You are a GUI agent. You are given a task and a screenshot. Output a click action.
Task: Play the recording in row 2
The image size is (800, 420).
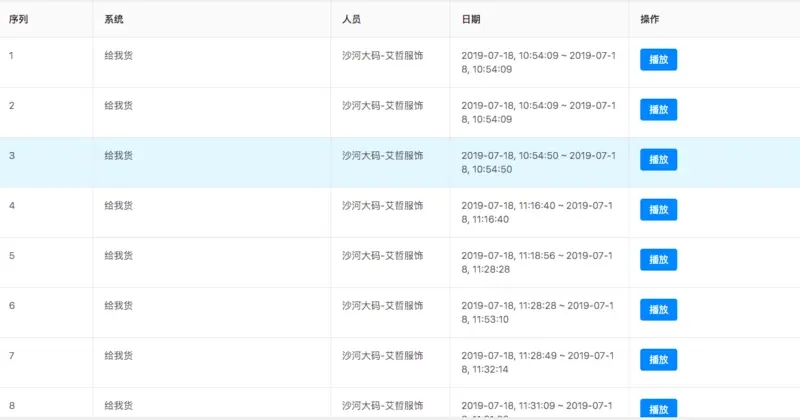[x=658, y=110]
